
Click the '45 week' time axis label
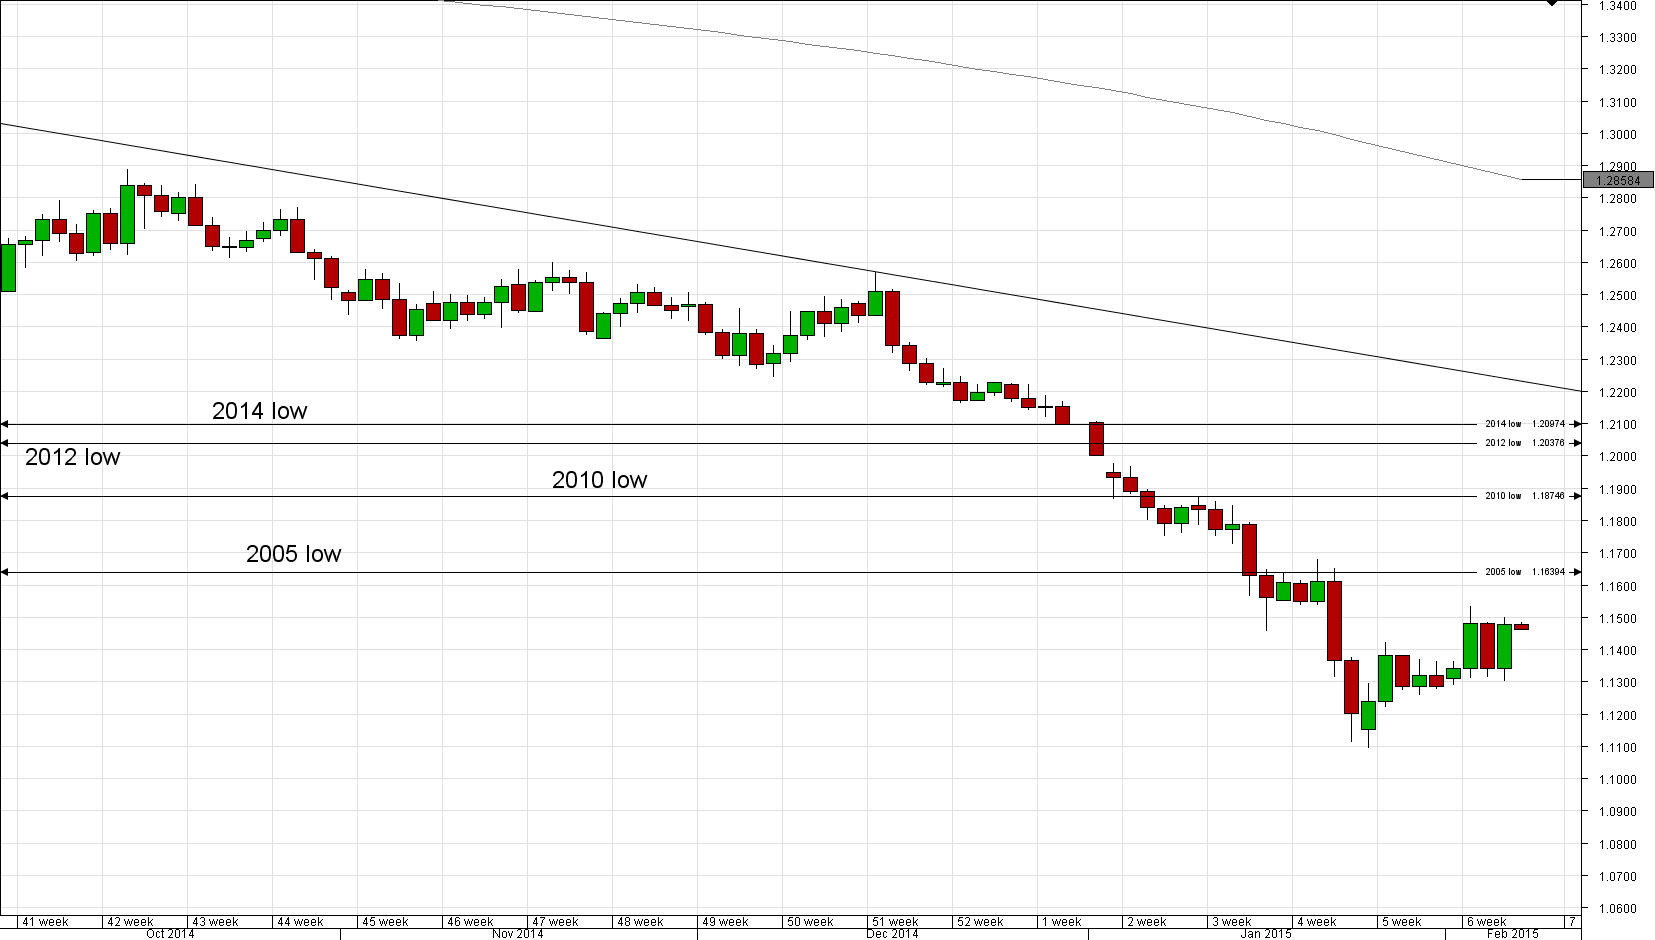385,922
